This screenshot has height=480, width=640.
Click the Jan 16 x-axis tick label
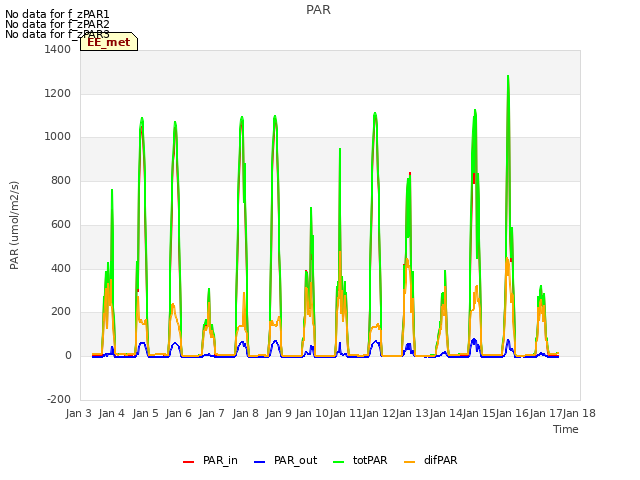[512, 413]
